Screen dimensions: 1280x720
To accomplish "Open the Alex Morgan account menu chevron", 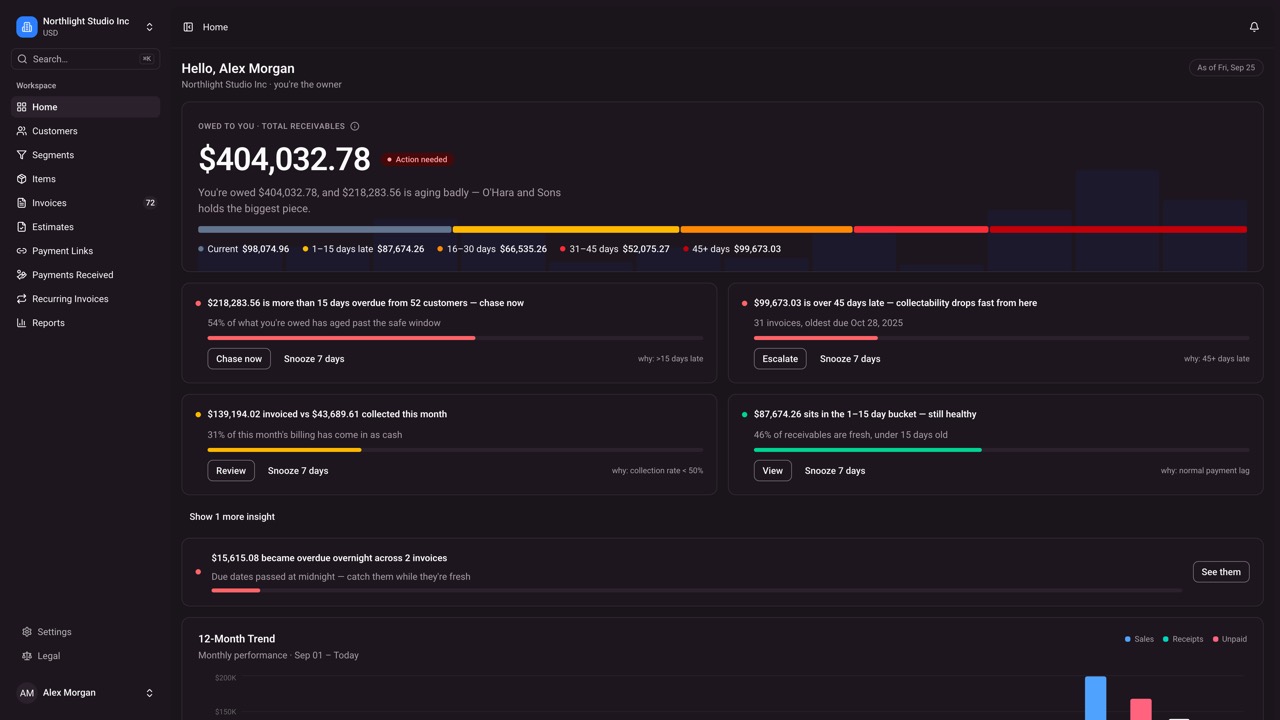I will tap(150, 693).
